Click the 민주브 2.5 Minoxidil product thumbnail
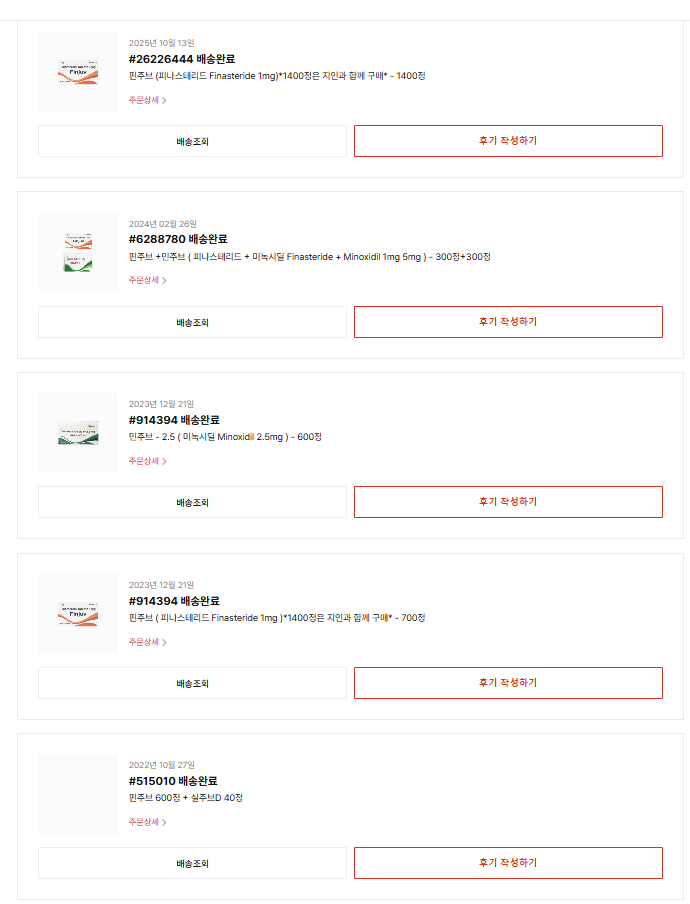The image size is (690, 904). pos(77,433)
